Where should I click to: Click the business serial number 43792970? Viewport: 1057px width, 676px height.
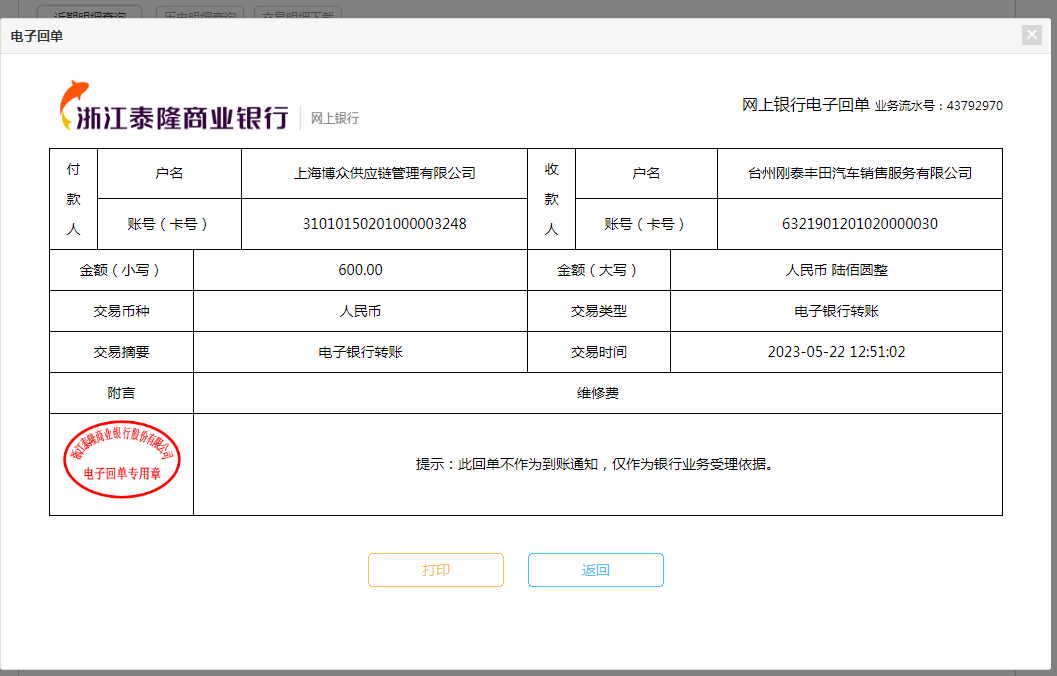(x=974, y=106)
